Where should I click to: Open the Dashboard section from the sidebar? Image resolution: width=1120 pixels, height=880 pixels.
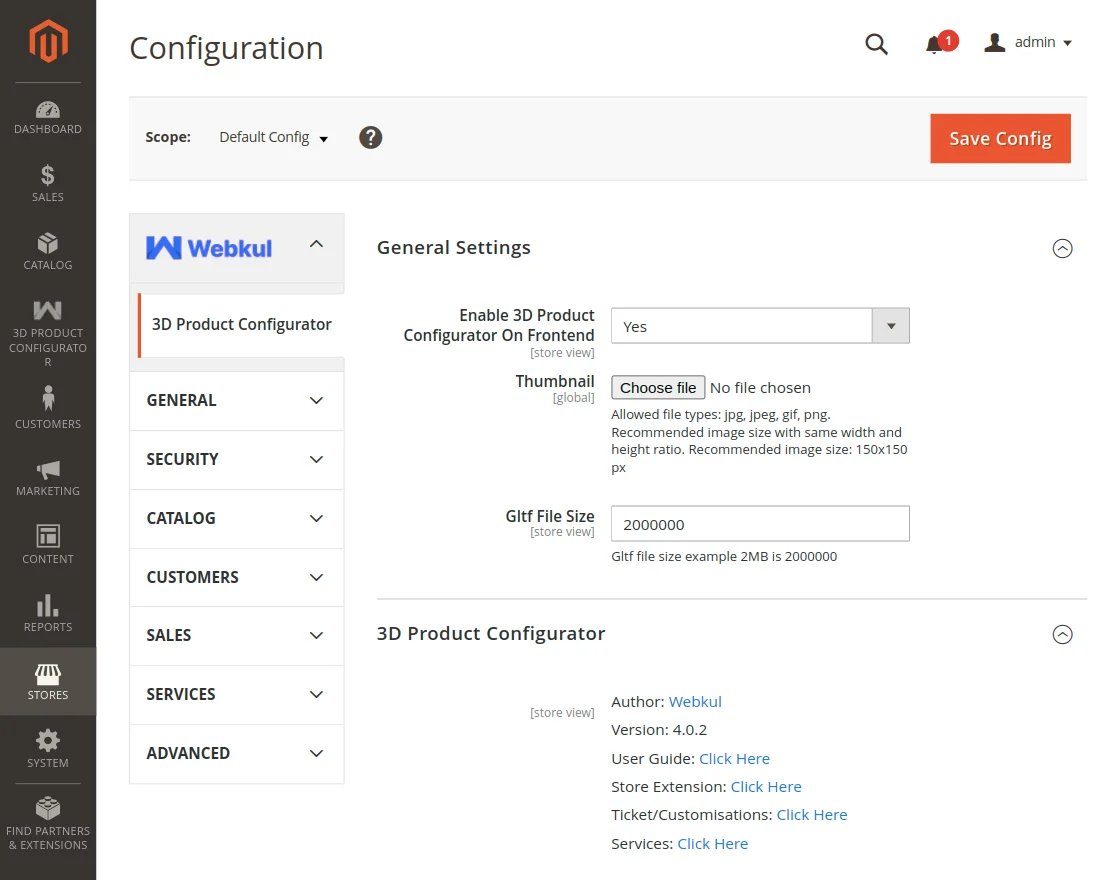point(47,115)
